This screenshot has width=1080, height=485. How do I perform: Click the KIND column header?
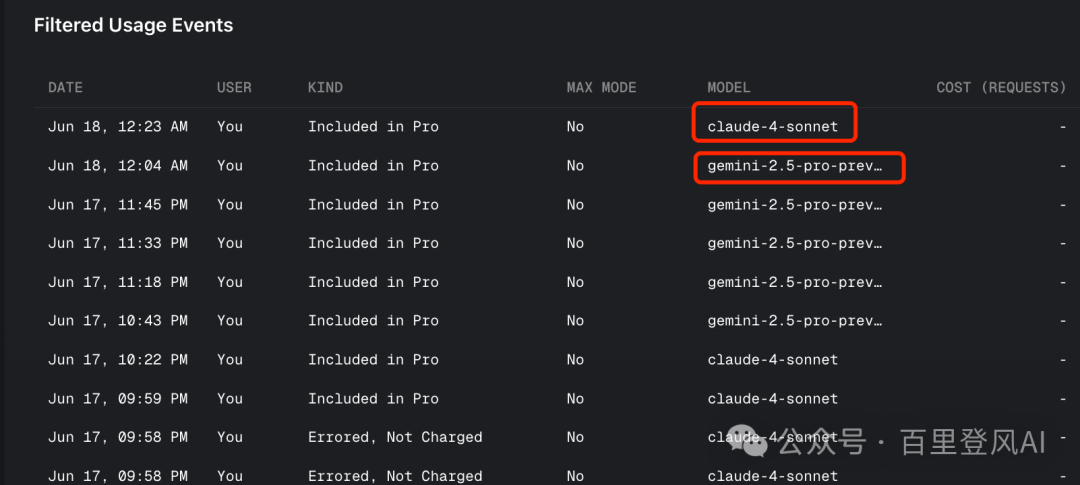pos(325,88)
